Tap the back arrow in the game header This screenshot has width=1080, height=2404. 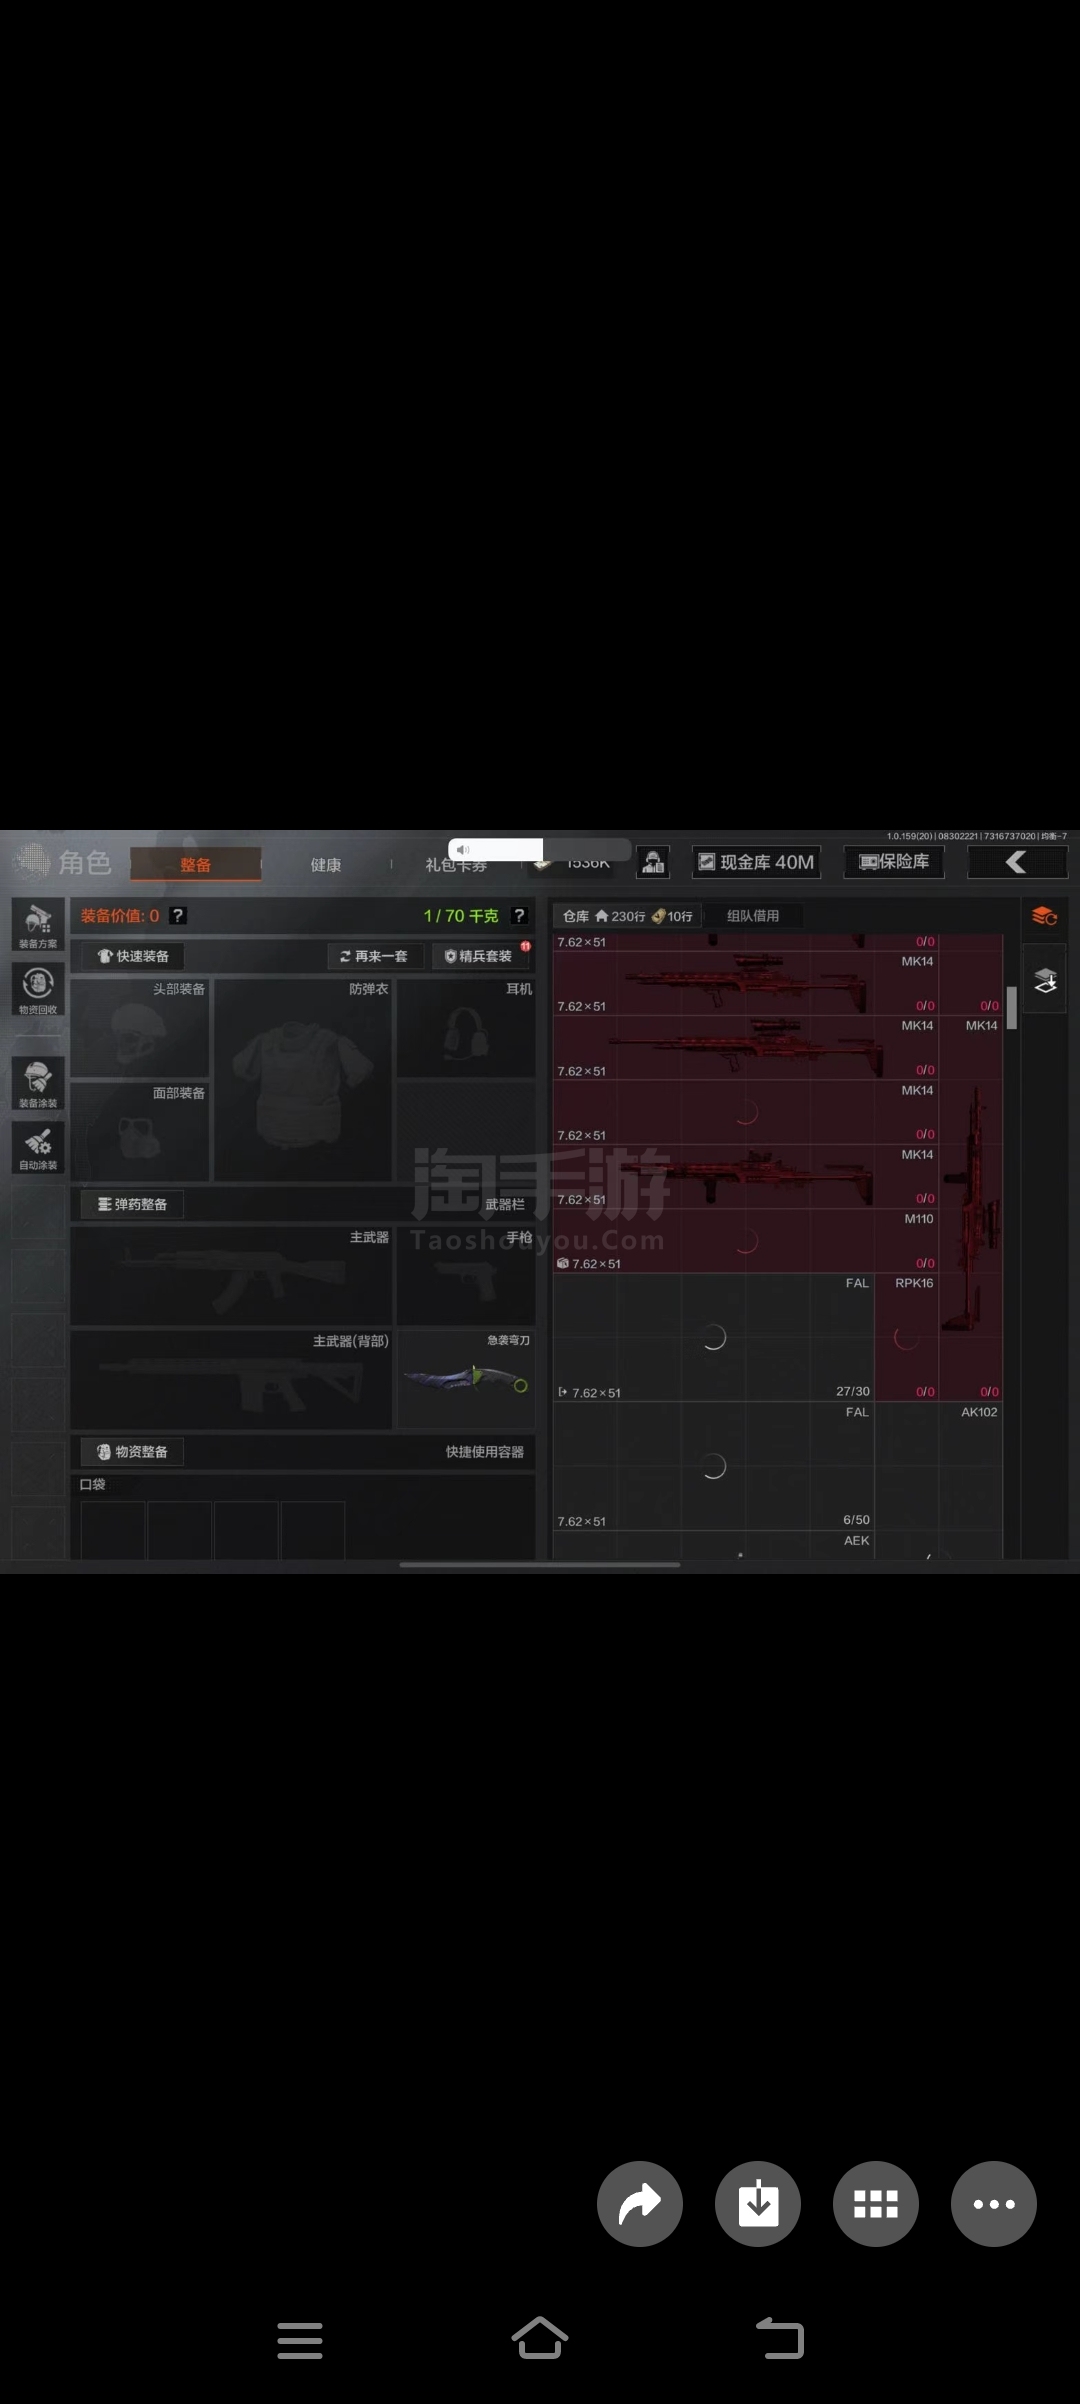tap(1017, 862)
